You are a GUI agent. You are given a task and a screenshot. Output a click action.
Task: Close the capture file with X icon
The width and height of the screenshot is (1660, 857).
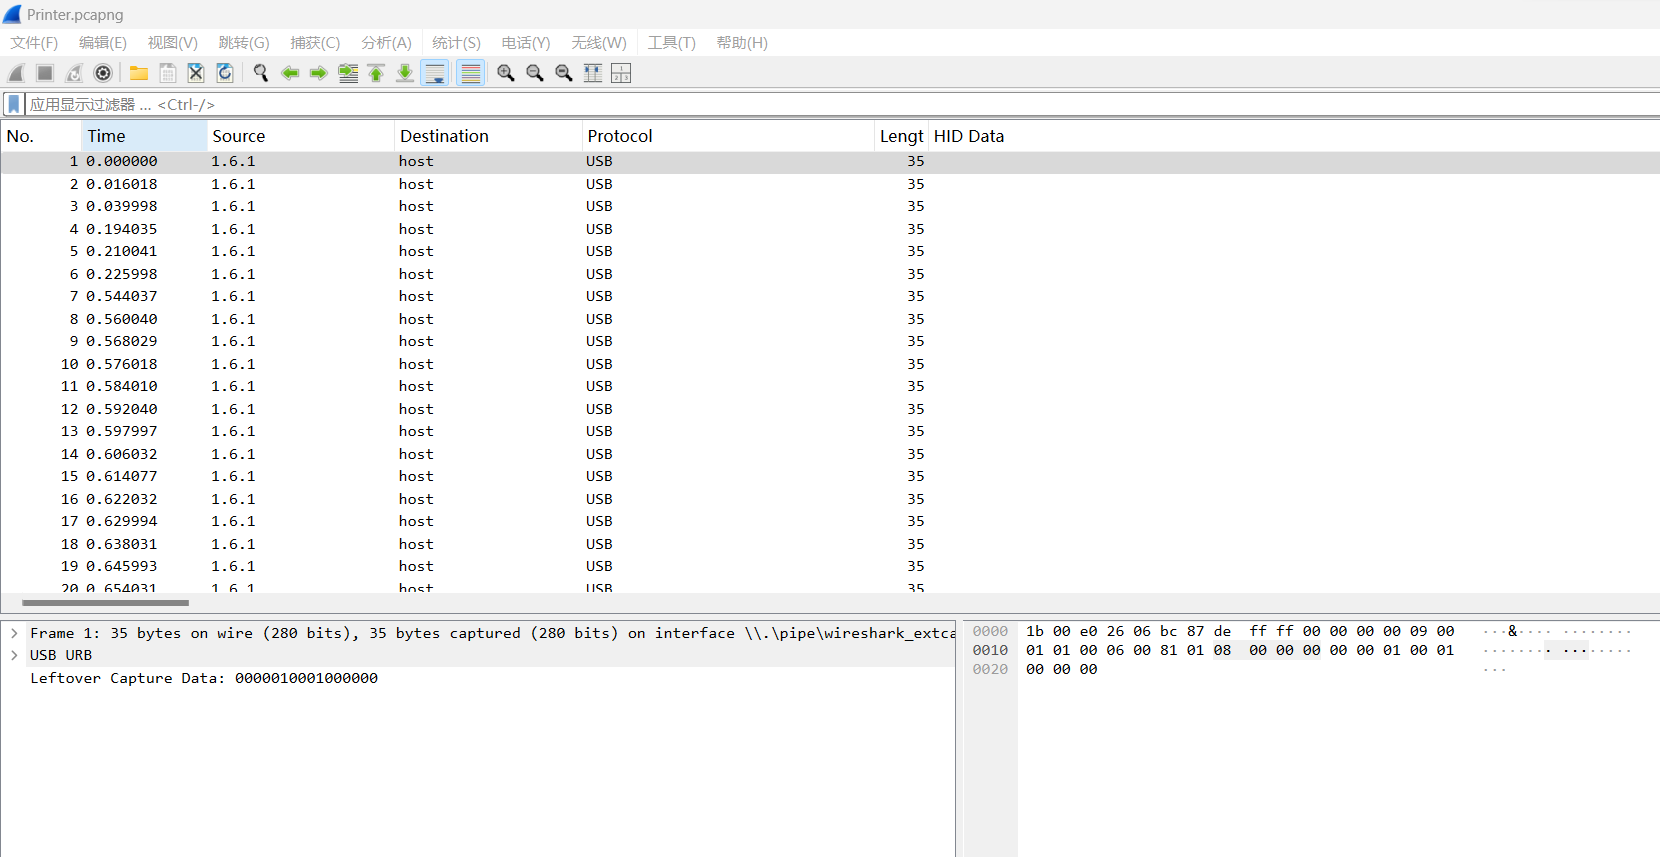pos(196,73)
